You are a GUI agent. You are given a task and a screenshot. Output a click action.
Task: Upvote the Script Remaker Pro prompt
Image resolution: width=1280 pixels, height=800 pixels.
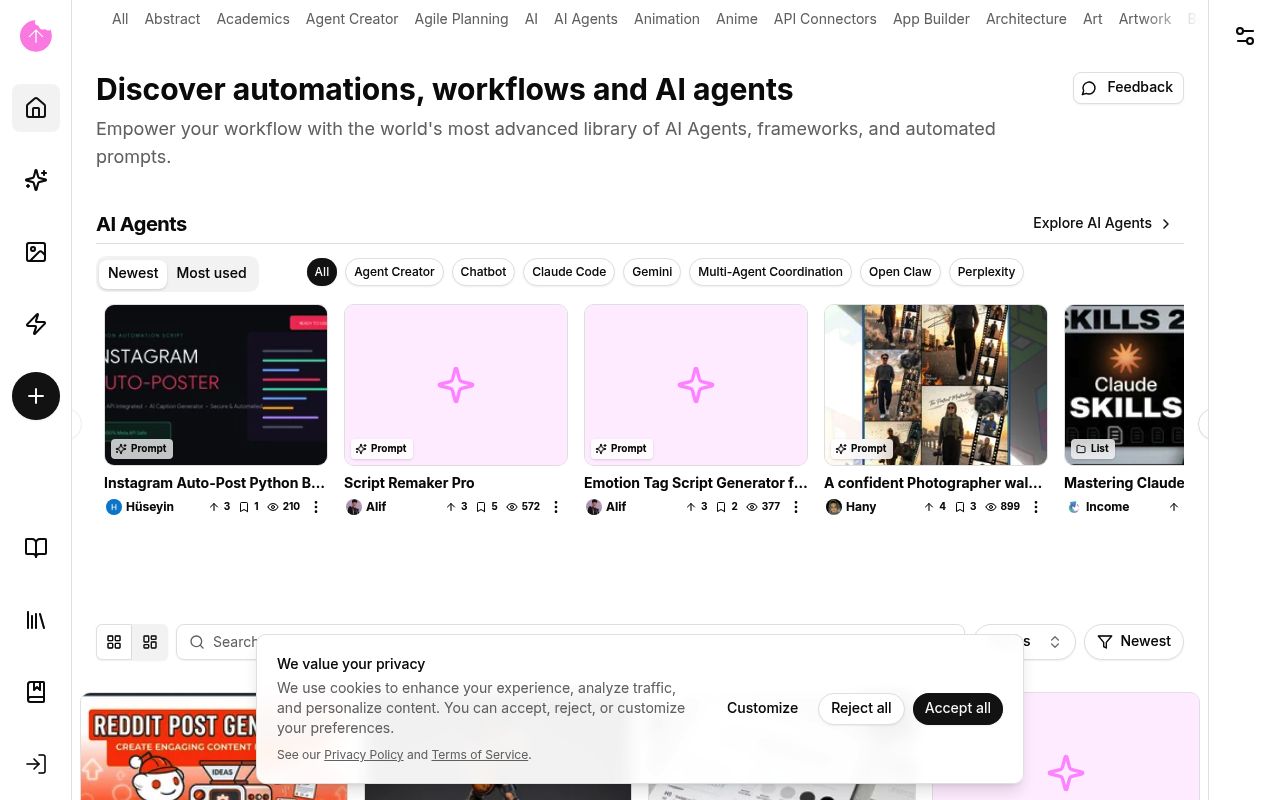(x=456, y=507)
